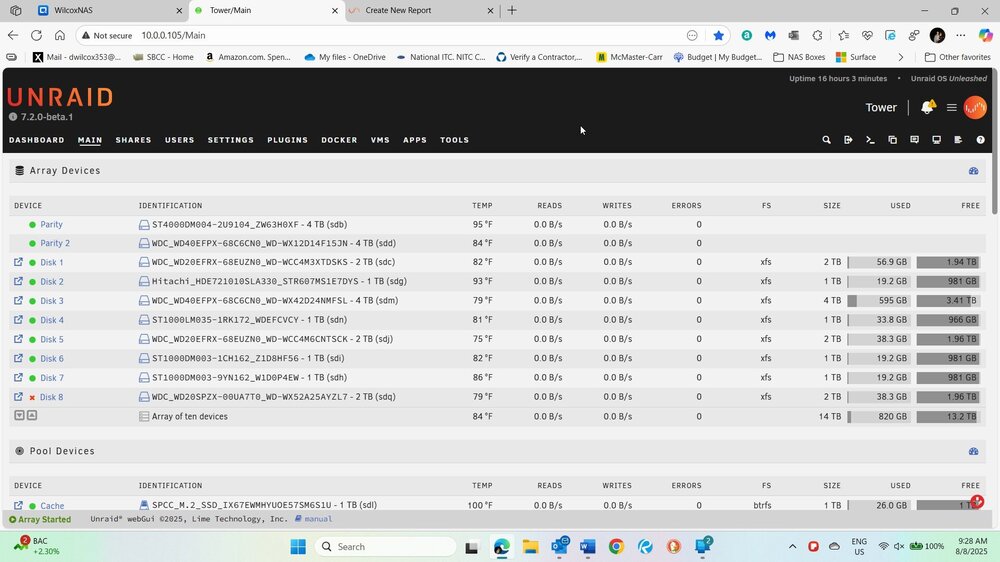Toggle the green status dot for Cache
The image size is (1000, 562).
pyautogui.click(x=32, y=506)
